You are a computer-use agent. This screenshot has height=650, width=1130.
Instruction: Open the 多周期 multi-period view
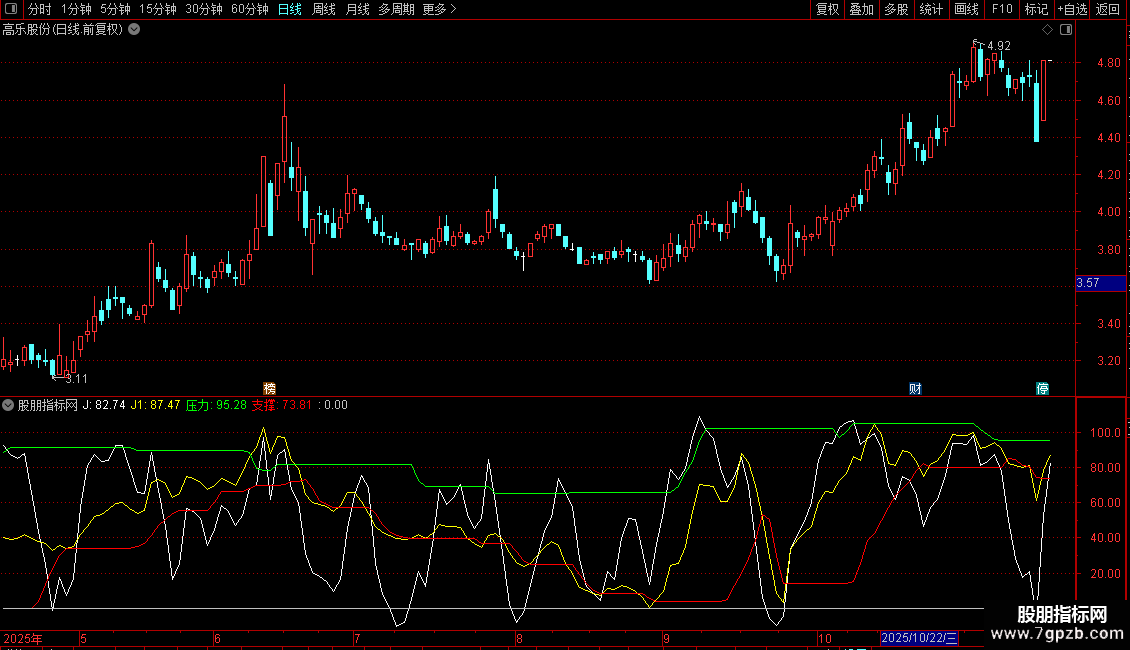(395, 9)
